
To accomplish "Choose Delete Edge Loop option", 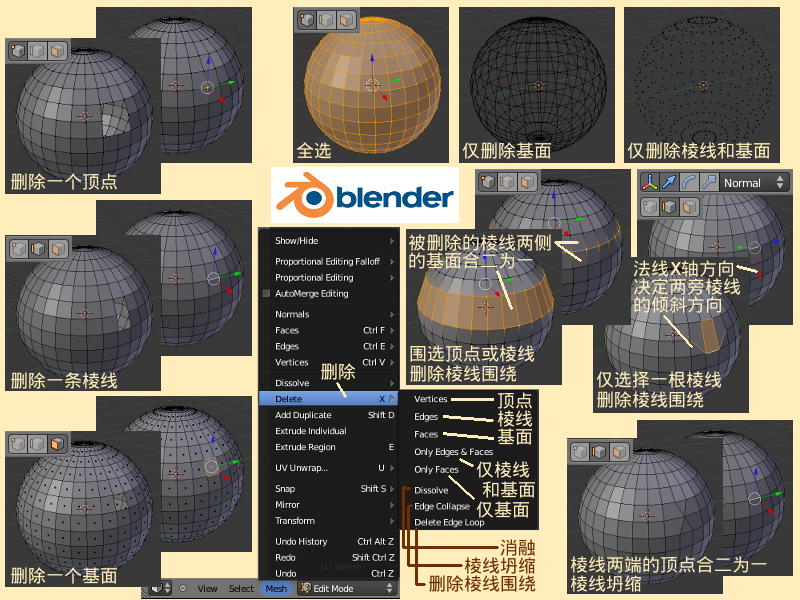I will tap(449, 522).
